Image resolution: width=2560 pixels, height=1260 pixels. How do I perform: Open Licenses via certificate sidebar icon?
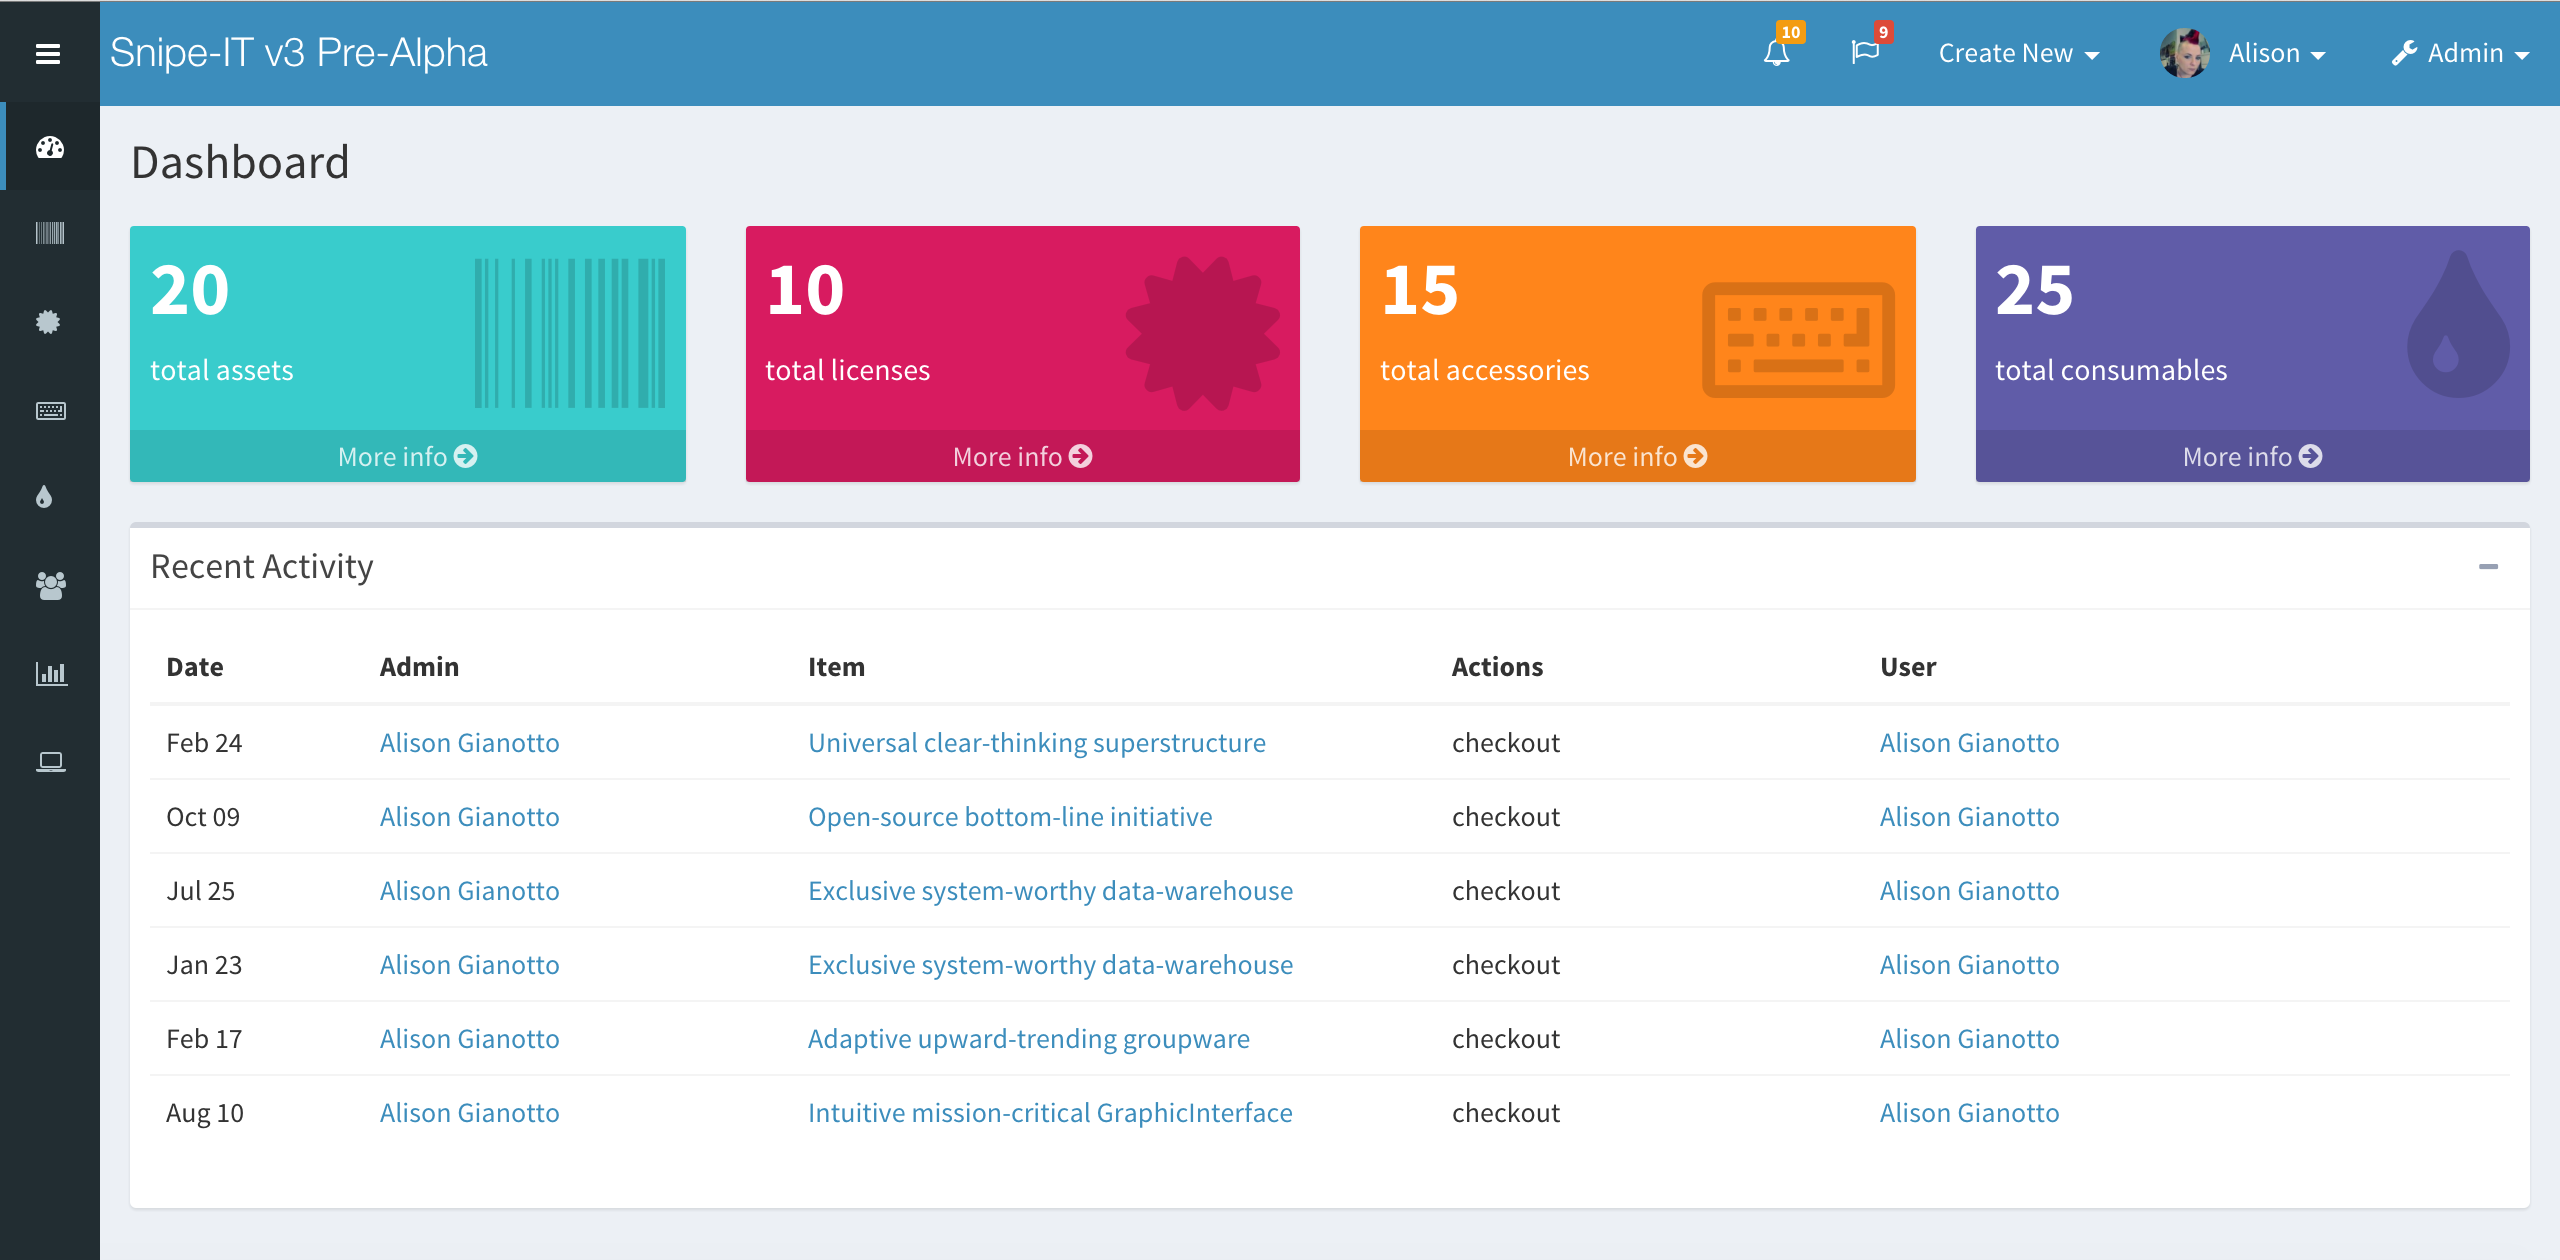pos(48,322)
